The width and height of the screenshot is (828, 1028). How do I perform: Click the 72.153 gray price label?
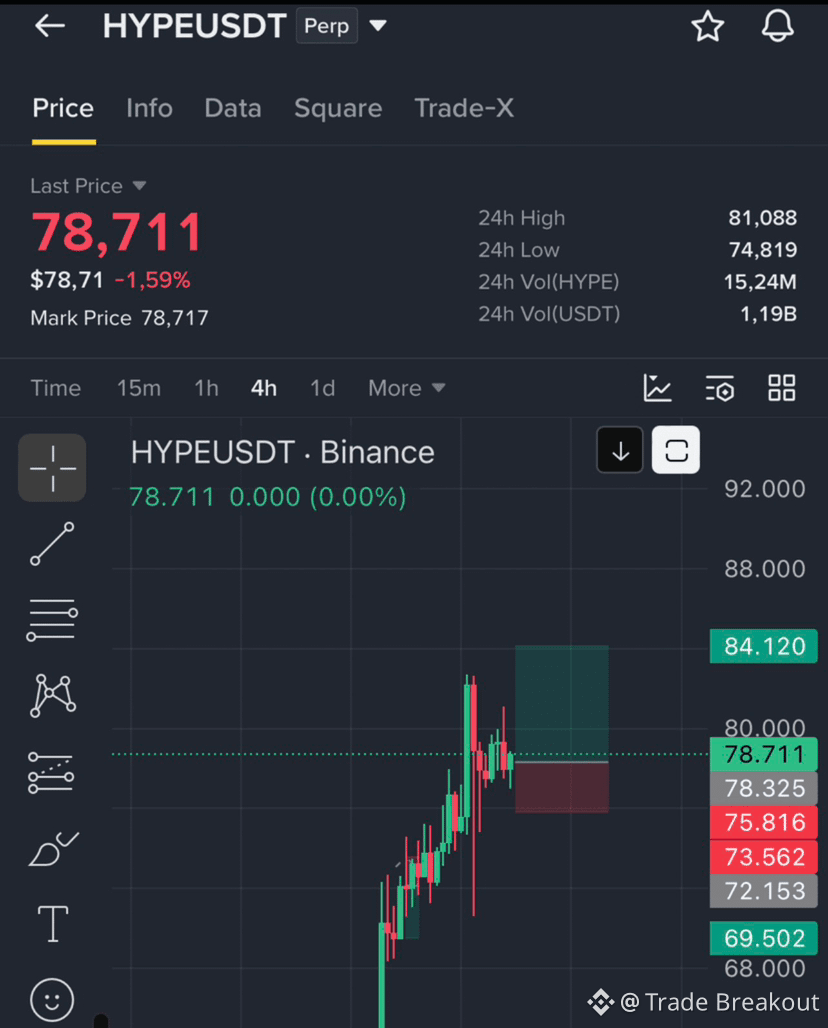point(764,891)
